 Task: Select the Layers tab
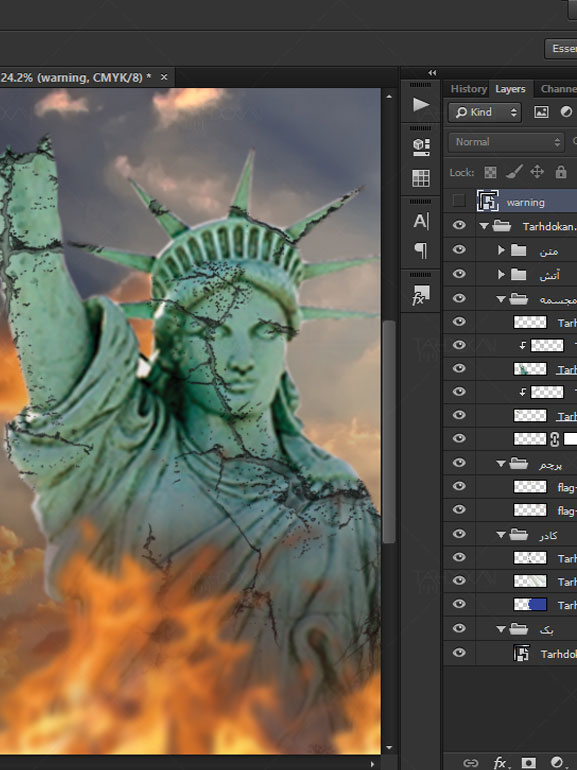tap(510, 89)
